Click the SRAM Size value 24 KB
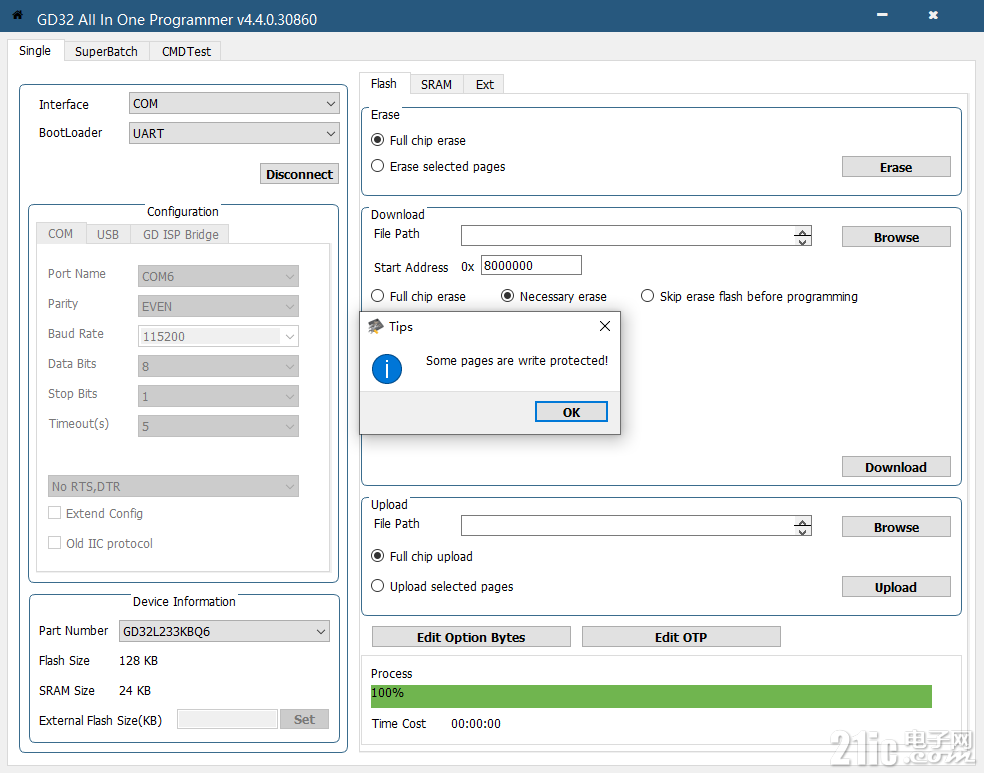Image resolution: width=984 pixels, height=773 pixels. click(135, 690)
